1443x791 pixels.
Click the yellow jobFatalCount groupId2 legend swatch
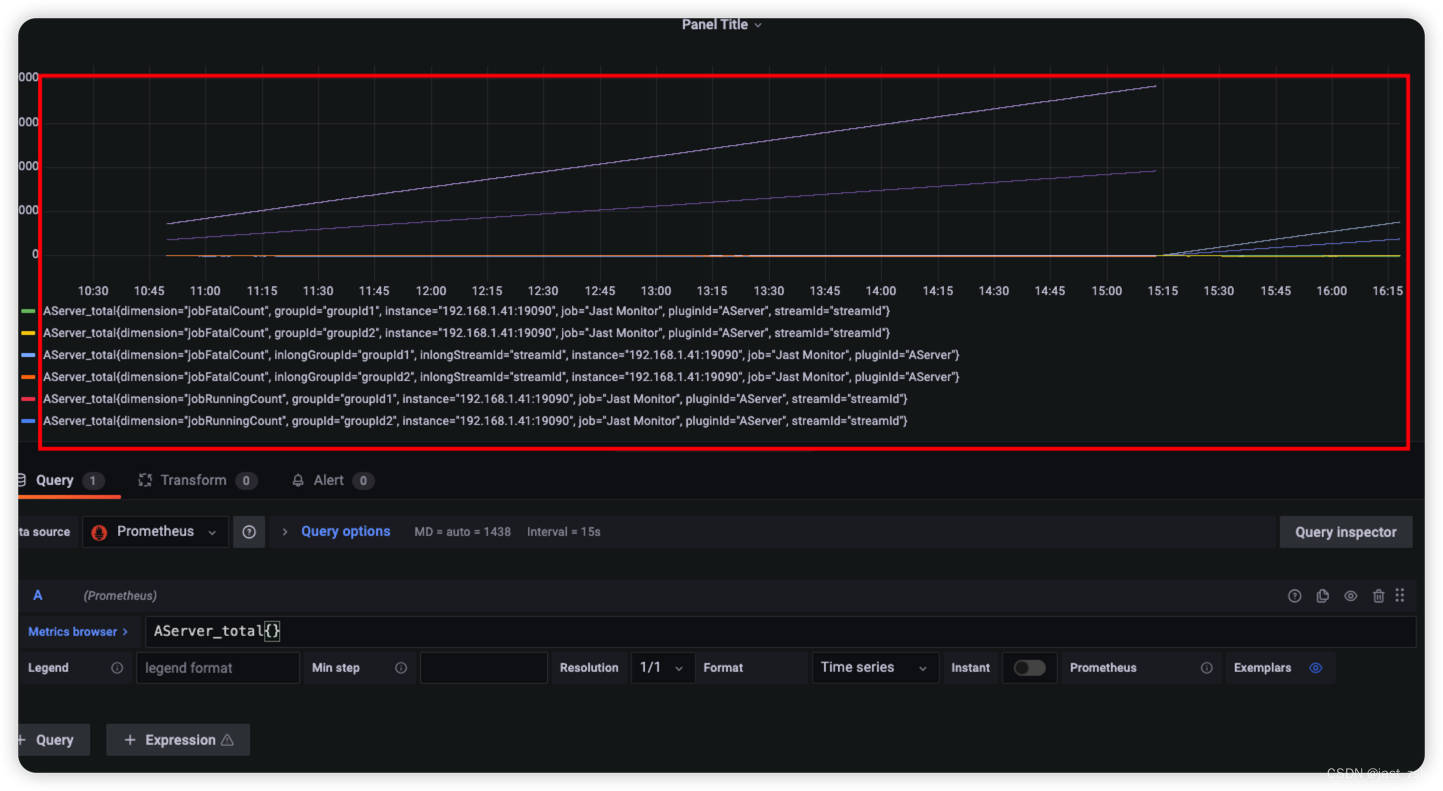click(28, 333)
